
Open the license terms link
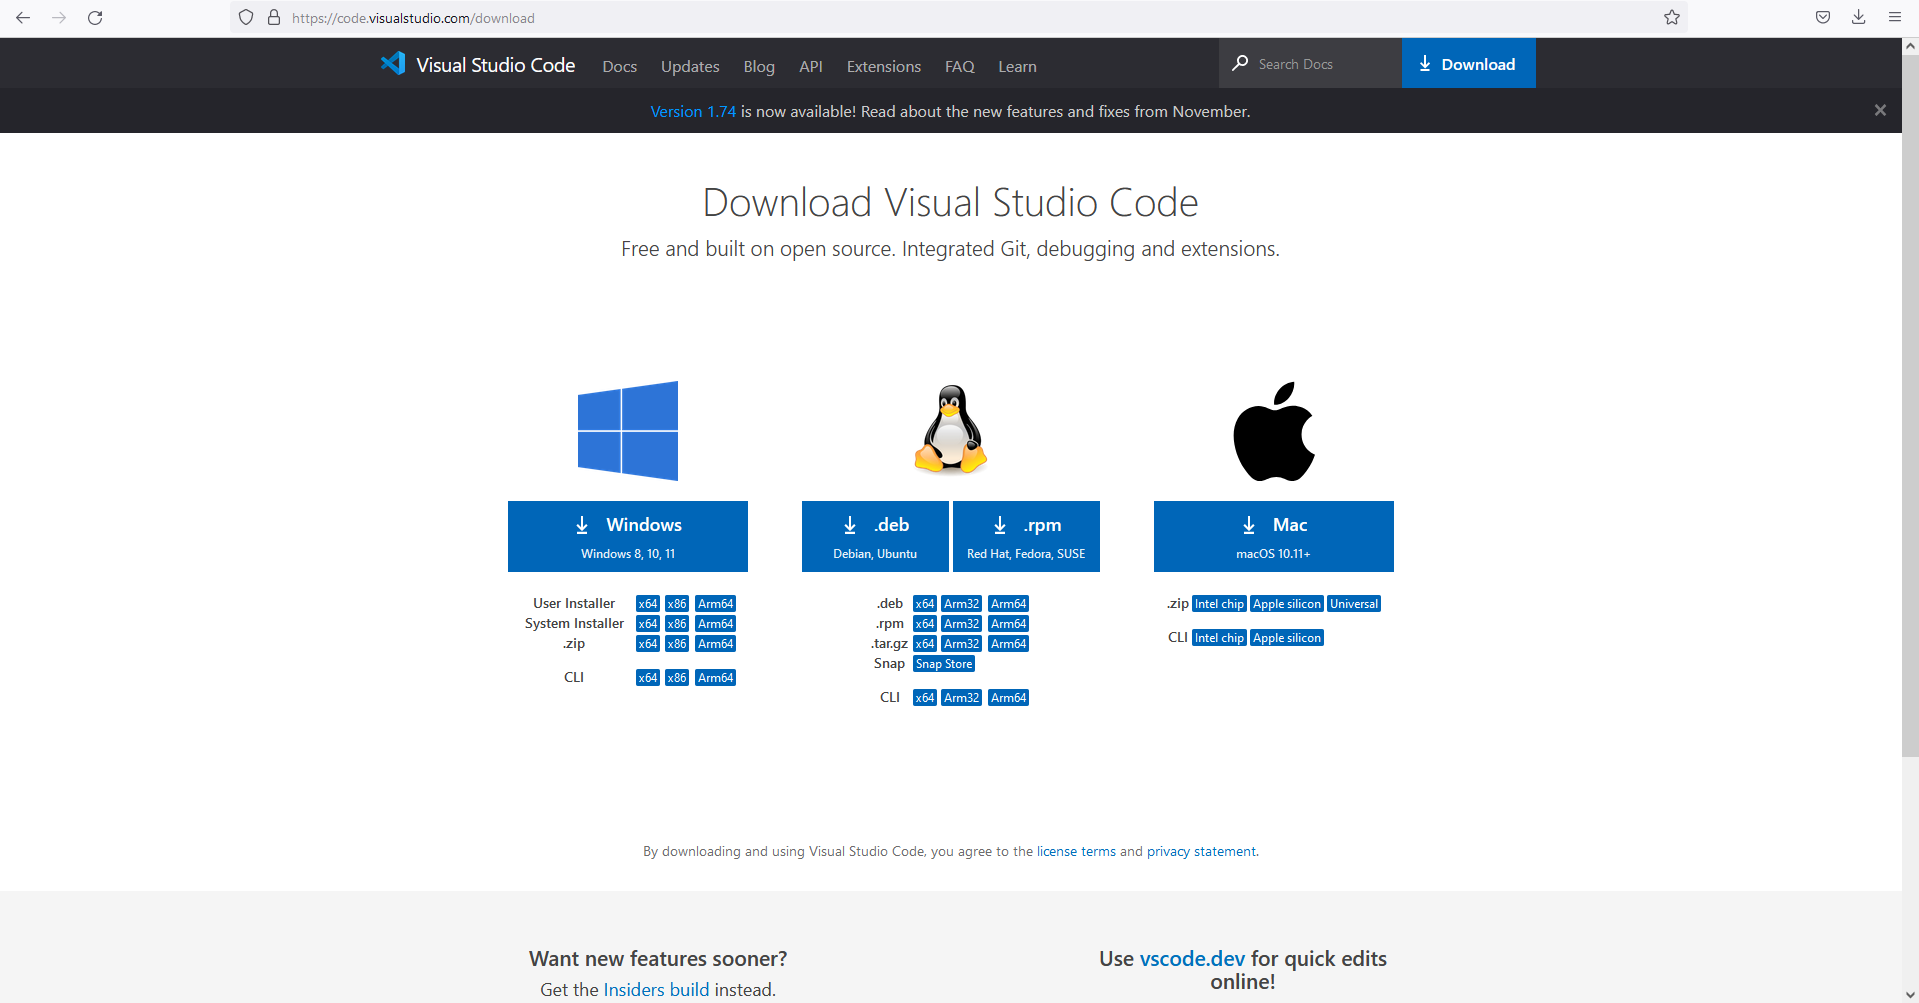1076,851
